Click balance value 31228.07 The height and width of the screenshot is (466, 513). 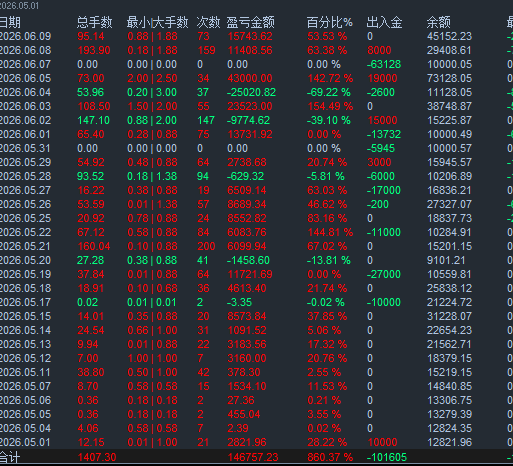(x=450, y=316)
